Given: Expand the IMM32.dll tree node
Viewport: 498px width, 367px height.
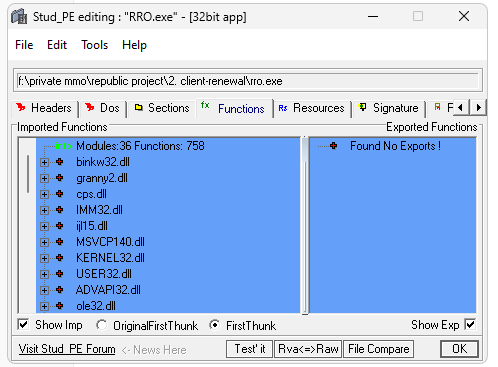Looking at the screenshot, I should [x=44, y=210].
